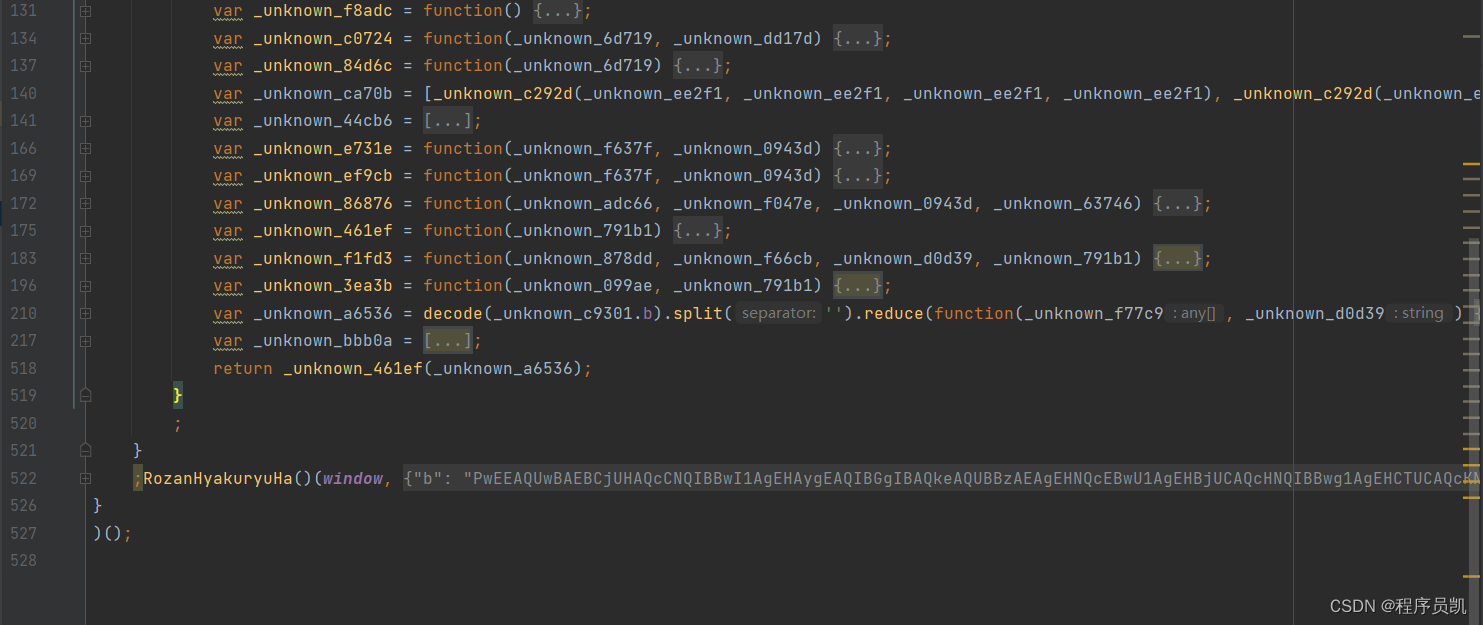The width and height of the screenshot is (1483, 625).
Task: Place cursor on 'decode' function call
Action: click(453, 314)
